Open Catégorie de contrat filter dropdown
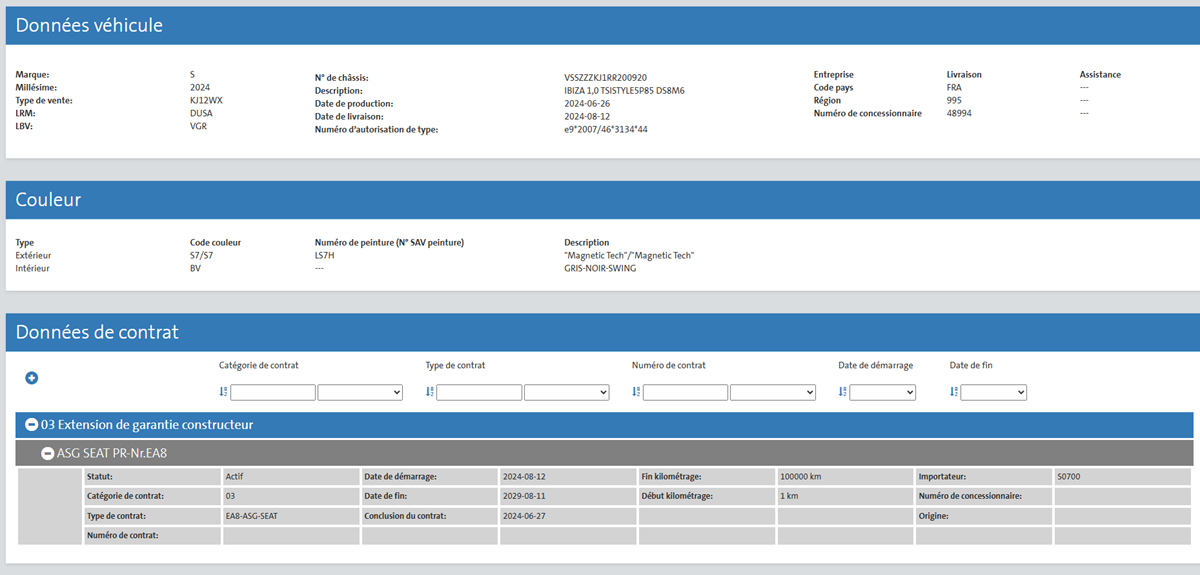Image resolution: width=1200 pixels, height=575 pixels. (360, 392)
